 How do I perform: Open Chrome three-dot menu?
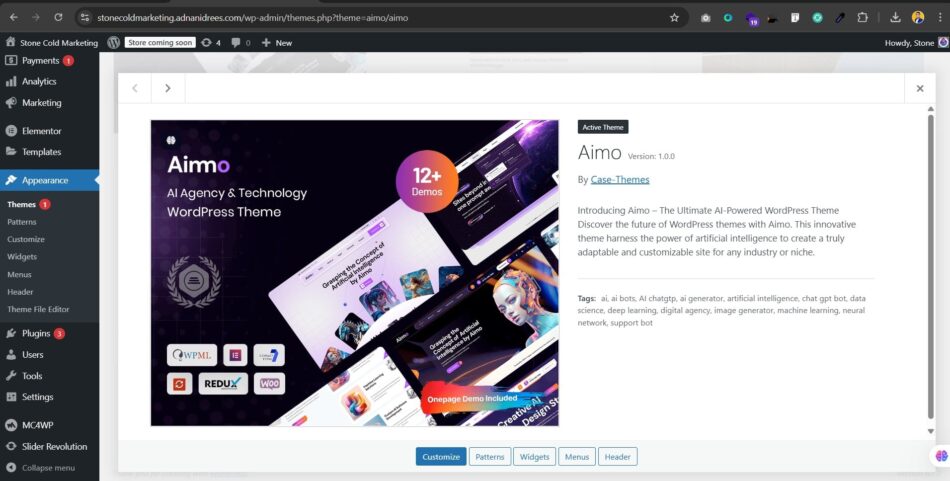tap(940, 18)
